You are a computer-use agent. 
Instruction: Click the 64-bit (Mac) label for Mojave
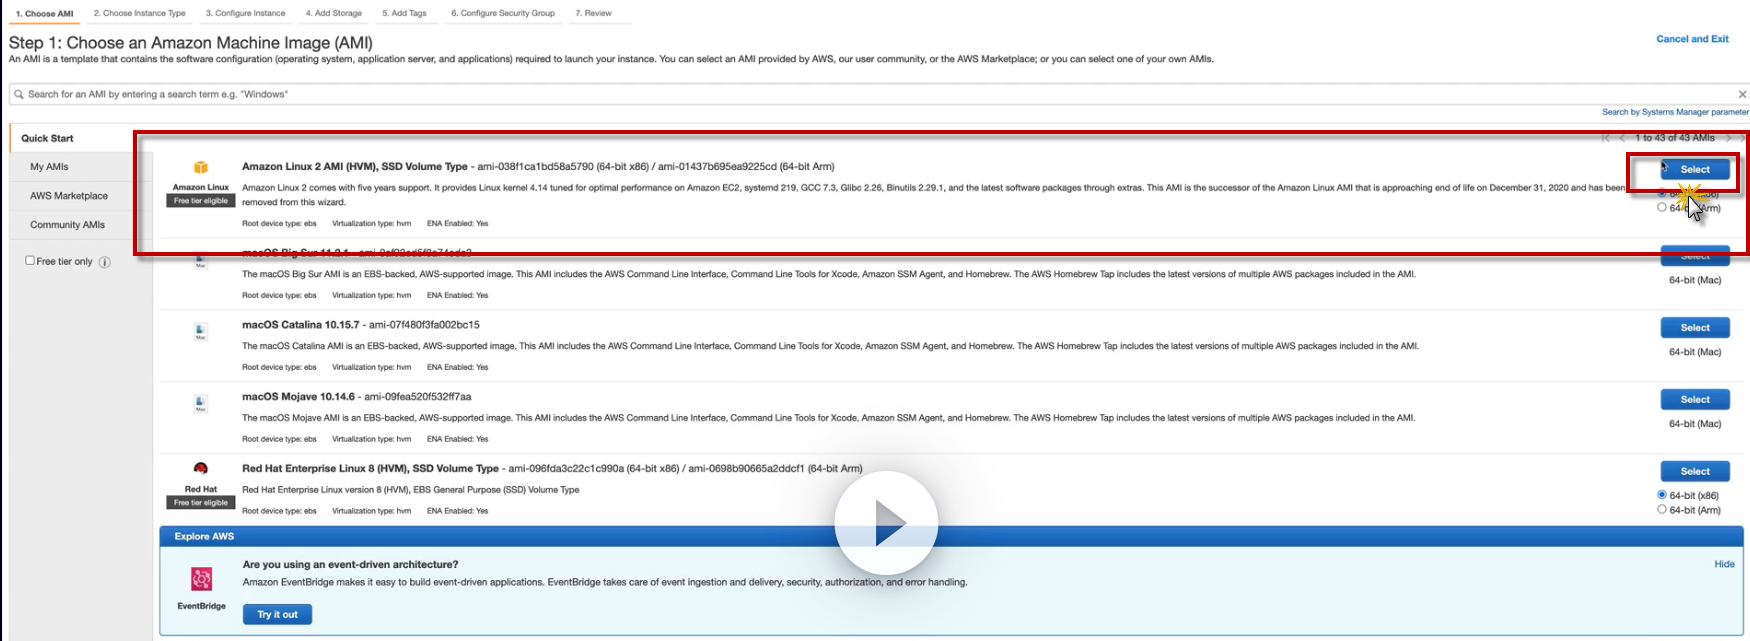tap(1695, 424)
